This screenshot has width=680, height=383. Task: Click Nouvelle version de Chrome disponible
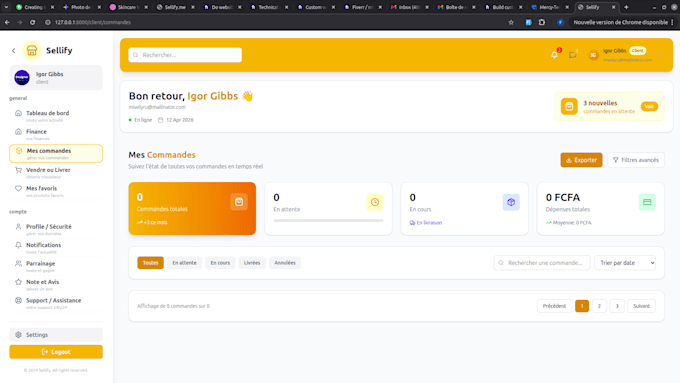[x=621, y=22]
